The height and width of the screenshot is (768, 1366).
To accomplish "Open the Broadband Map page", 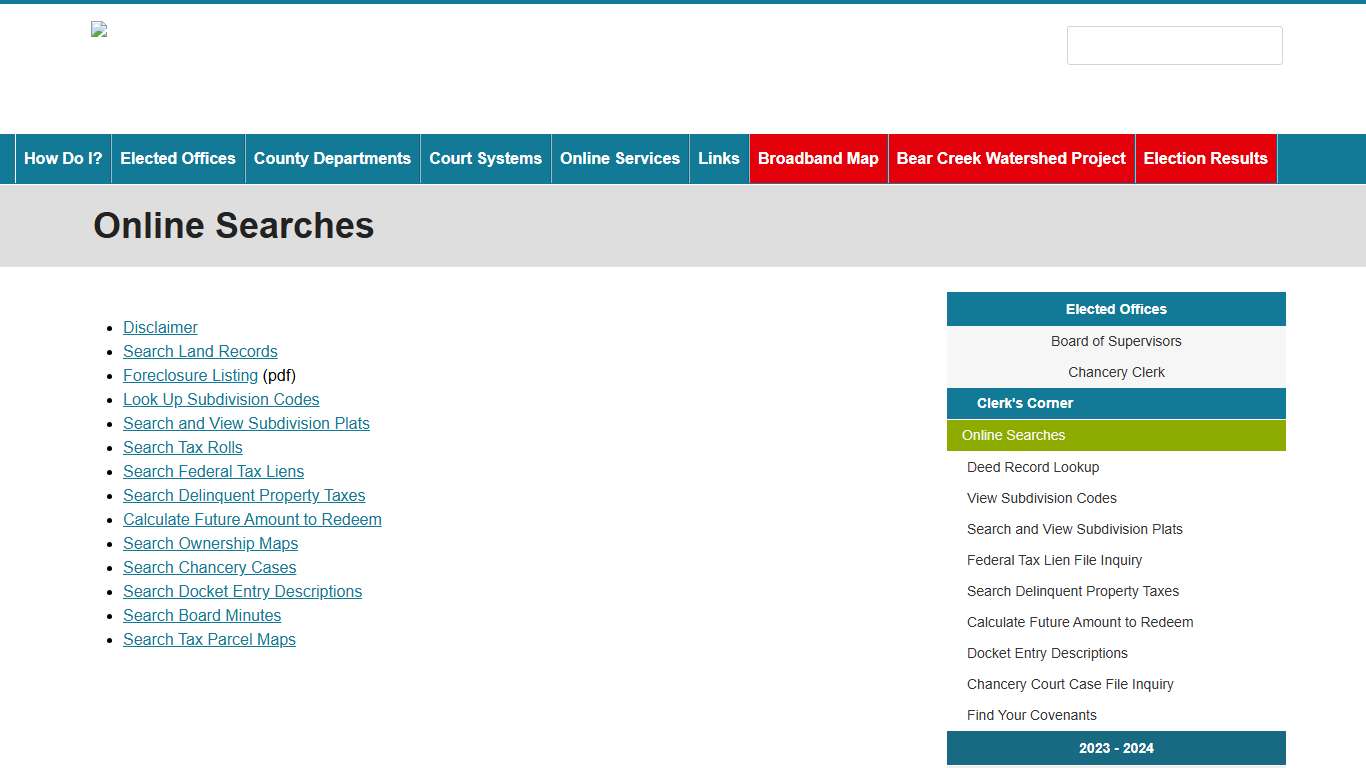I will [x=818, y=158].
